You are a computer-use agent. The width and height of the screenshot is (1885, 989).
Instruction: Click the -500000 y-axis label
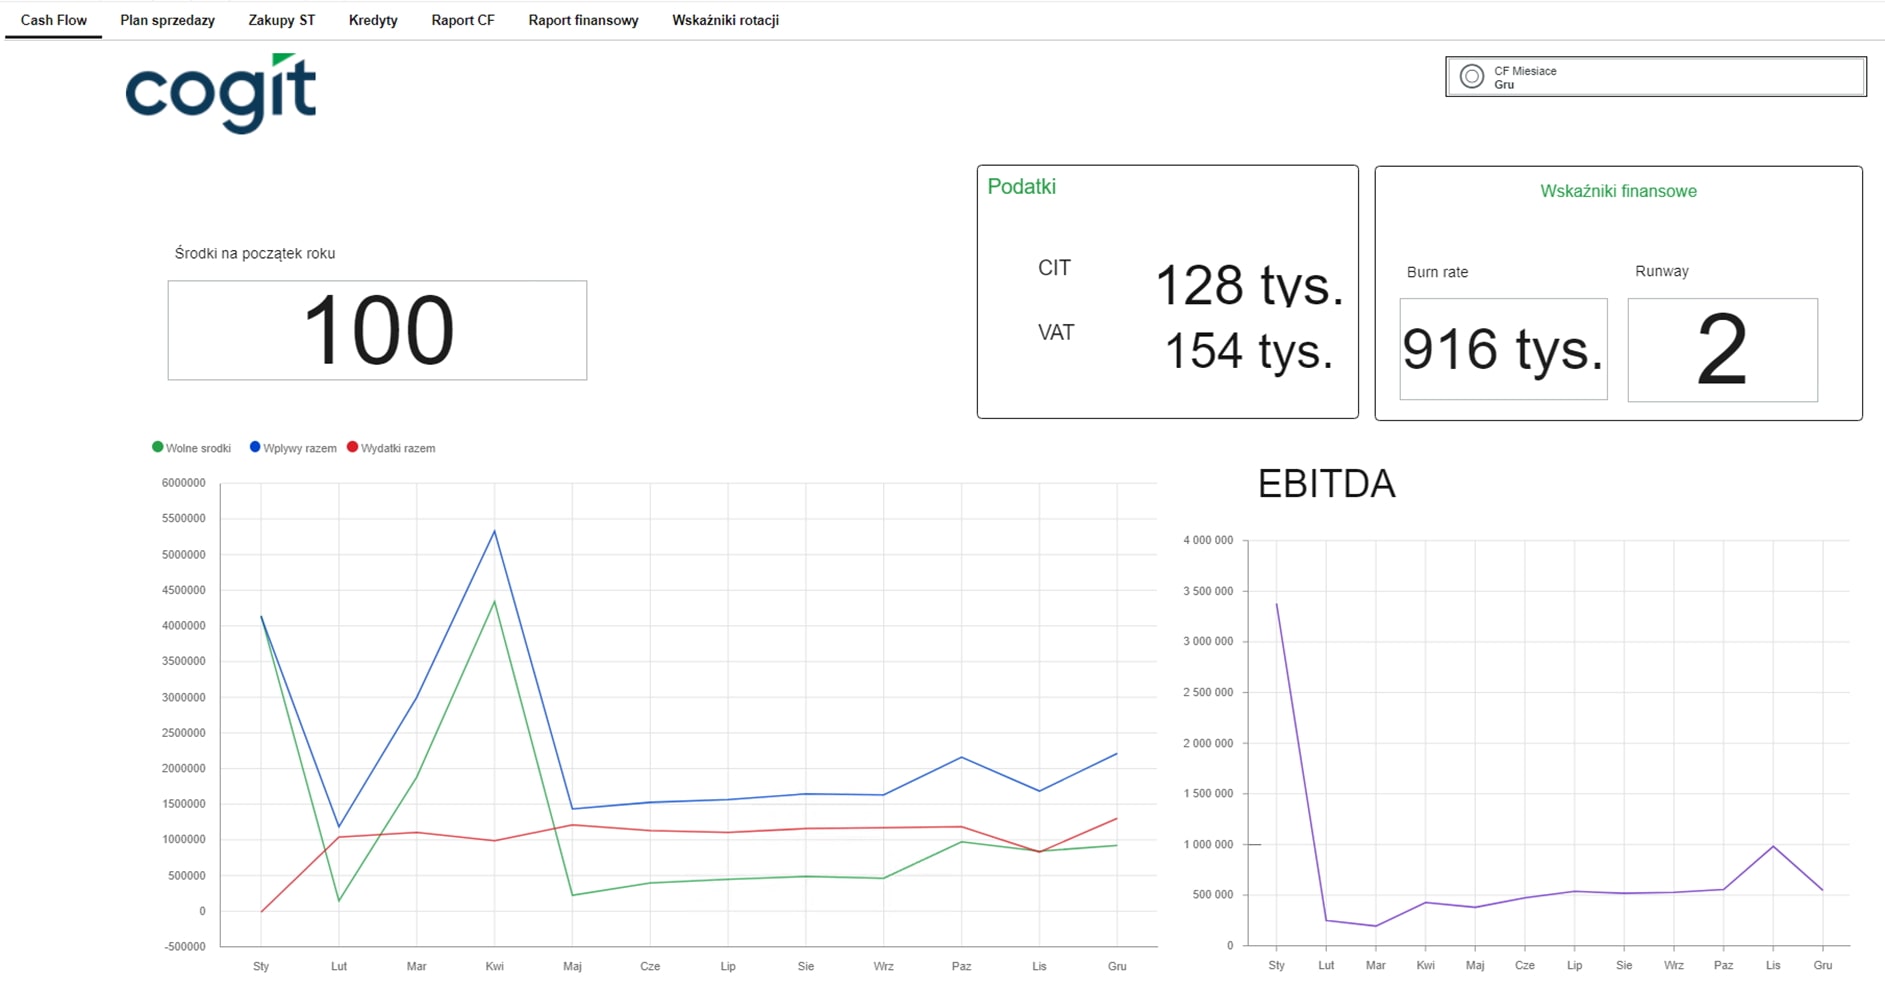tap(183, 946)
